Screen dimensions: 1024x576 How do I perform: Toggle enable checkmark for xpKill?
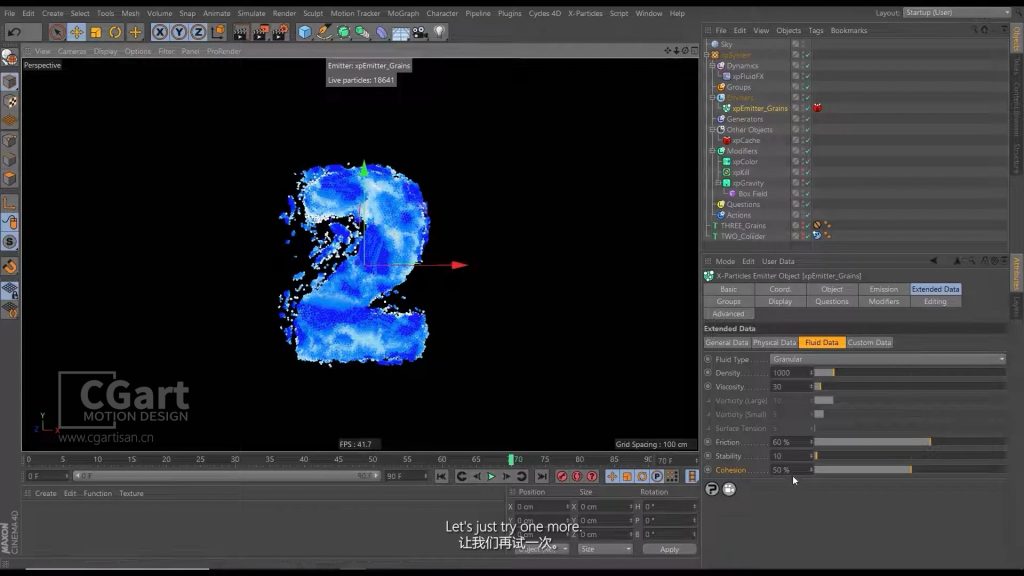pos(807,172)
